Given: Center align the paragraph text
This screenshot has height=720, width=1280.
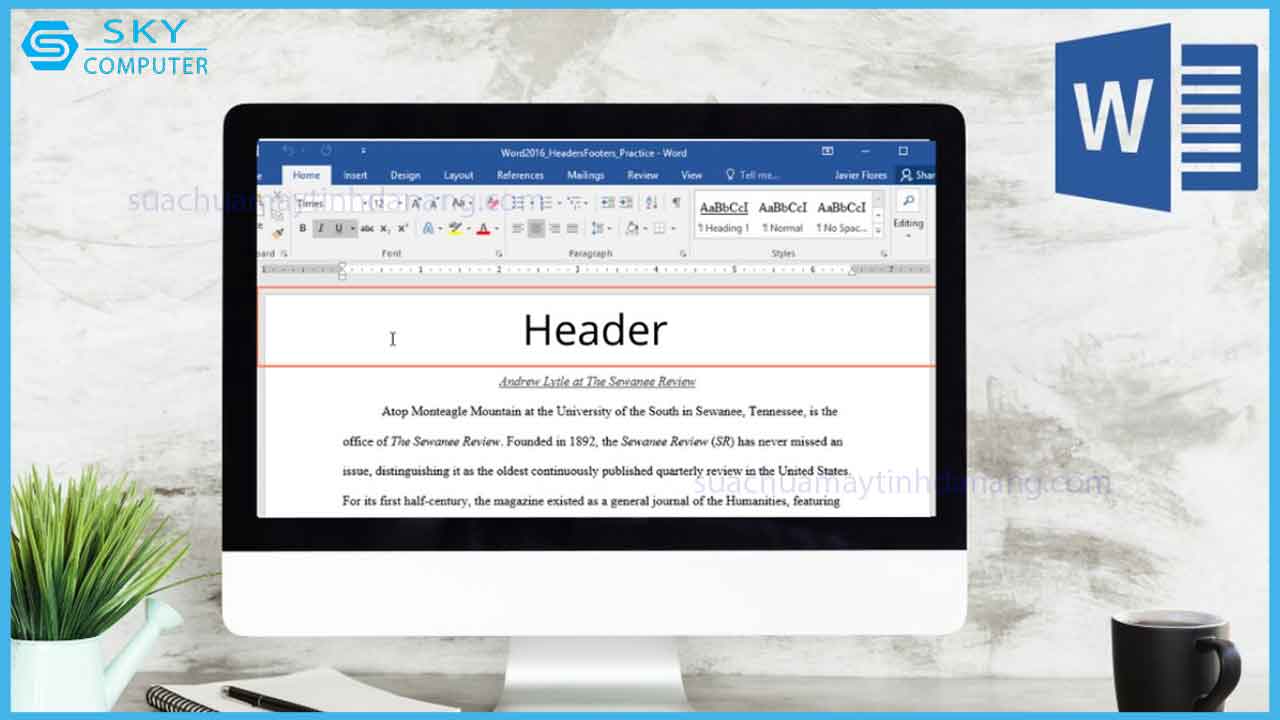Looking at the screenshot, I should click(x=536, y=229).
